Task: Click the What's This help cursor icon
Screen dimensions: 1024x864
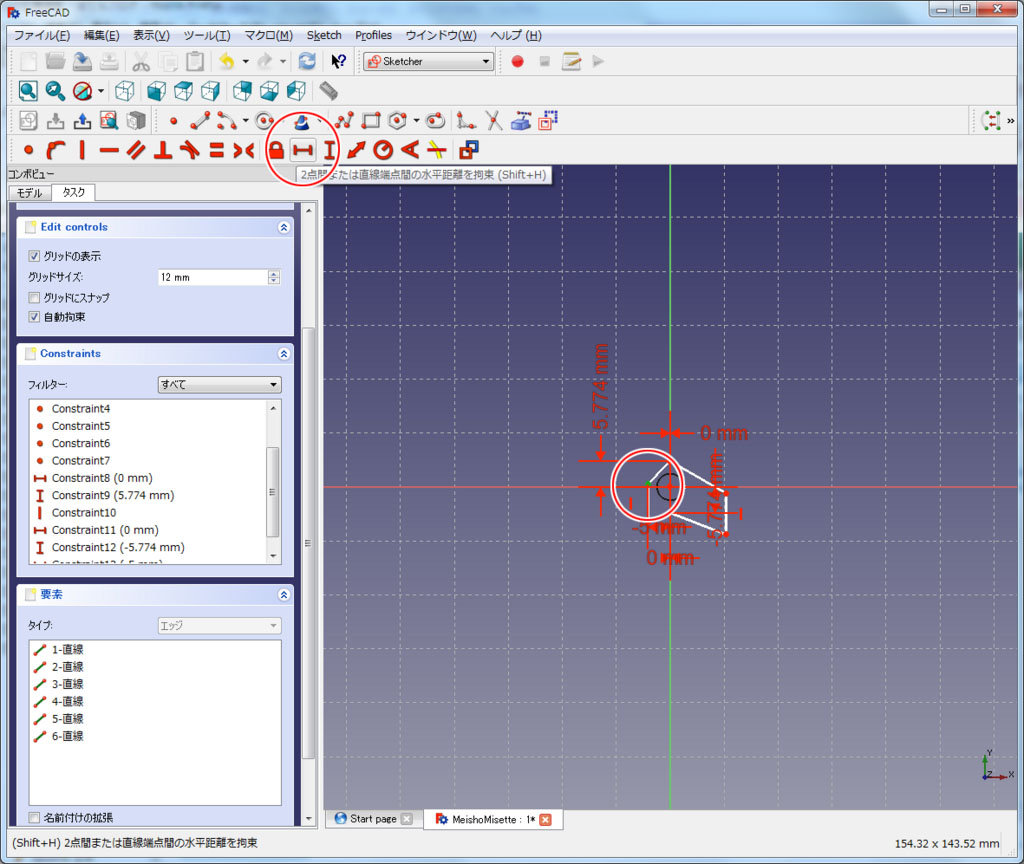Action: [x=338, y=61]
